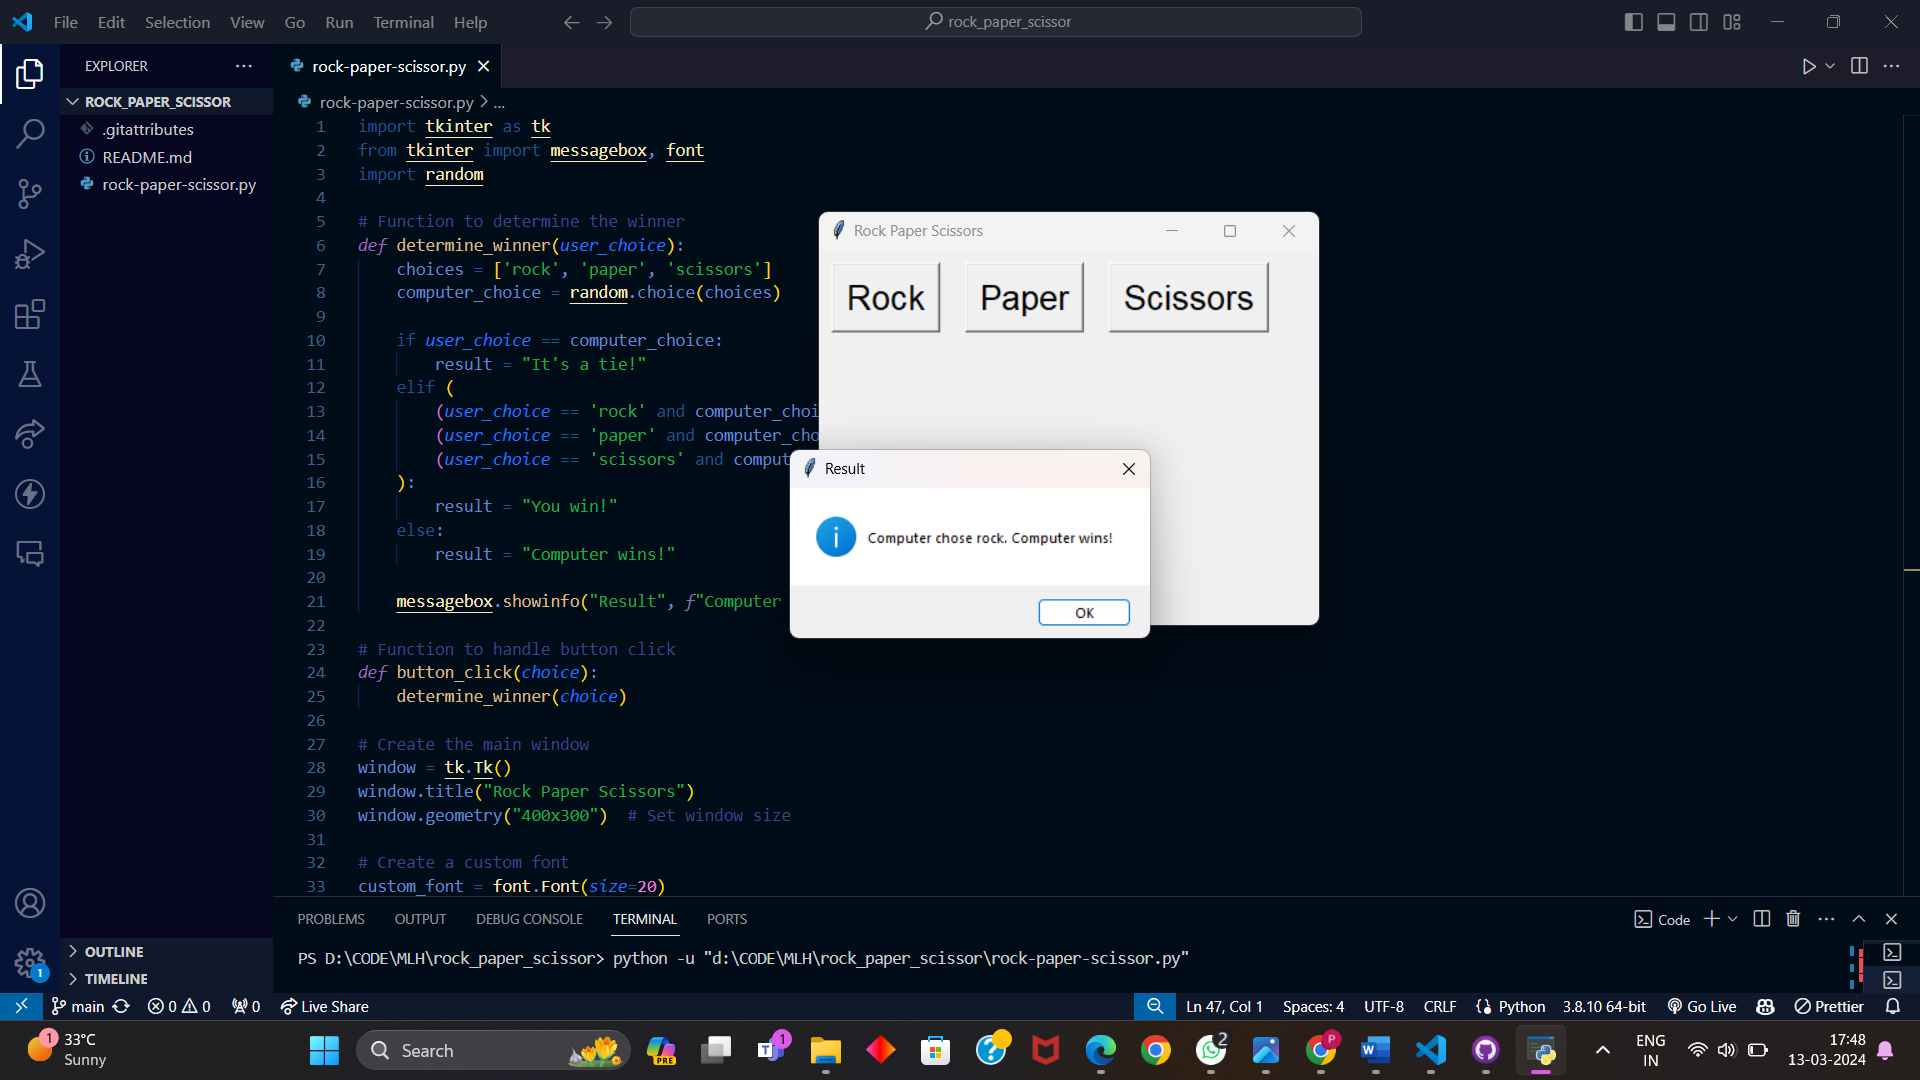This screenshot has height=1080, width=1920.
Task: Switch to the DEBUG CONSOLE tab
Action: (529, 919)
